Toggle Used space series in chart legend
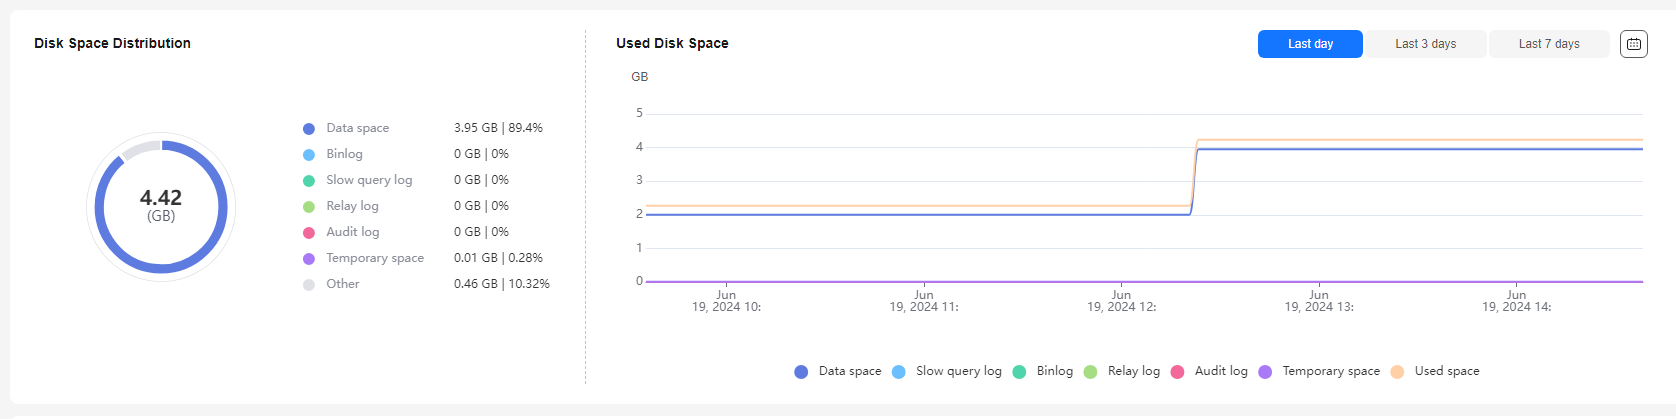The image size is (1676, 419). pyautogui.click(x=1435, y=371)
